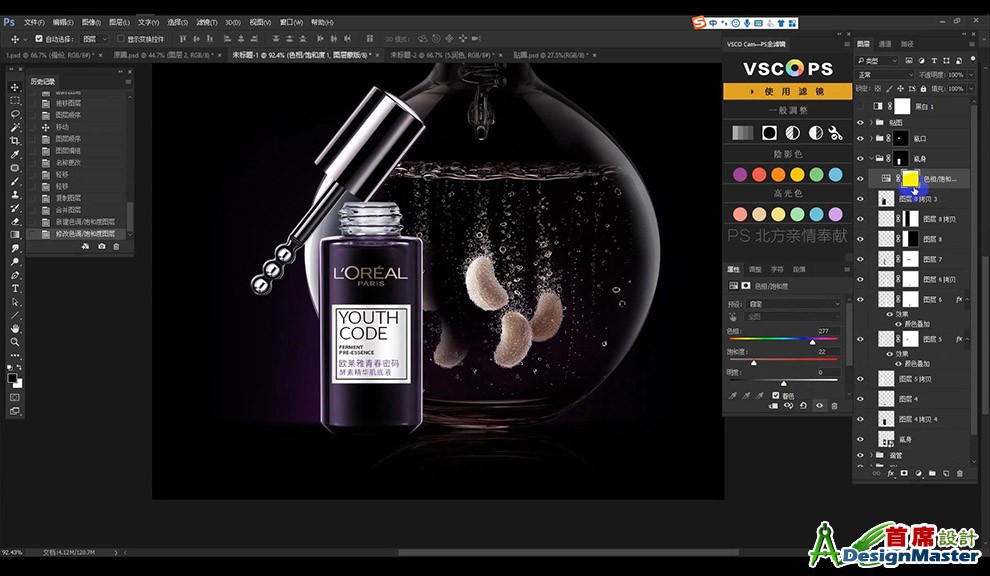Select the Eyedropper tool in the toolbox
Viewport: 990px width, 576px height.
(x=15, y=154)
